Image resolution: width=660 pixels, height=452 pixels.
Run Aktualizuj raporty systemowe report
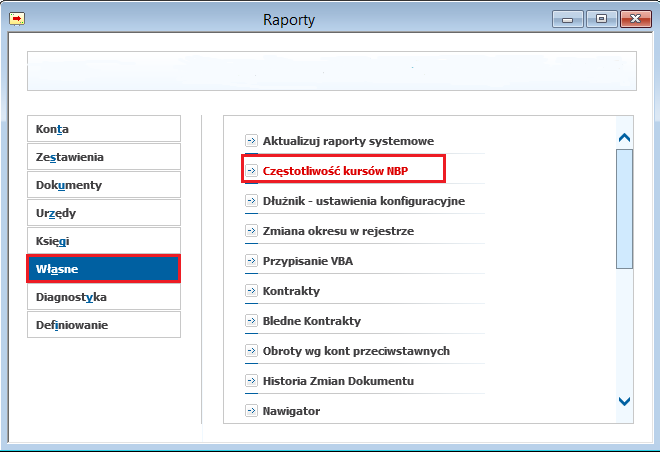click(x=348, y=141)
